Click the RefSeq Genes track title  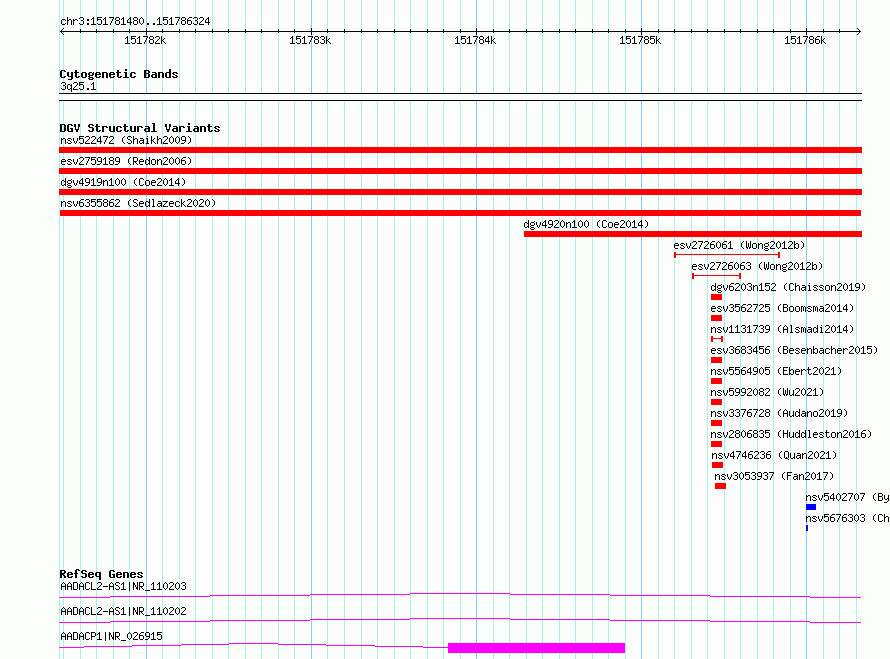[x=101, y=574]
